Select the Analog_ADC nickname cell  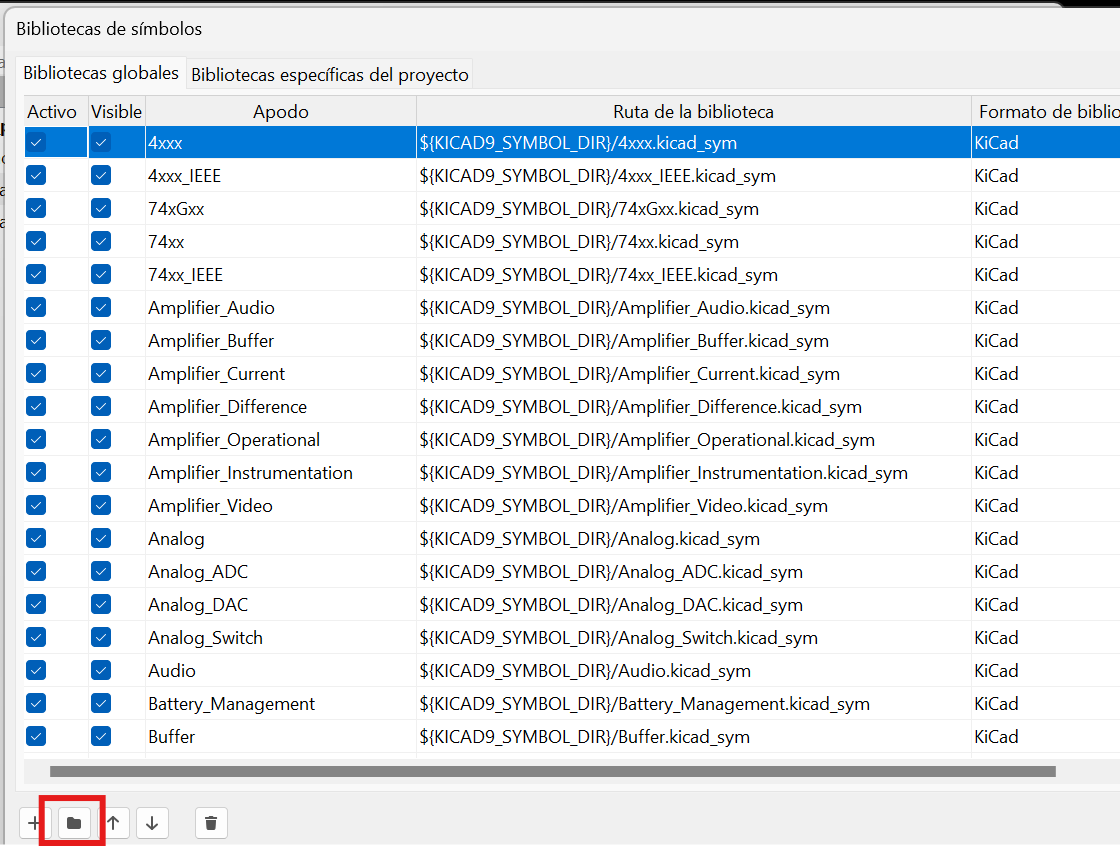pyautogui.click(x=281, y=572)
